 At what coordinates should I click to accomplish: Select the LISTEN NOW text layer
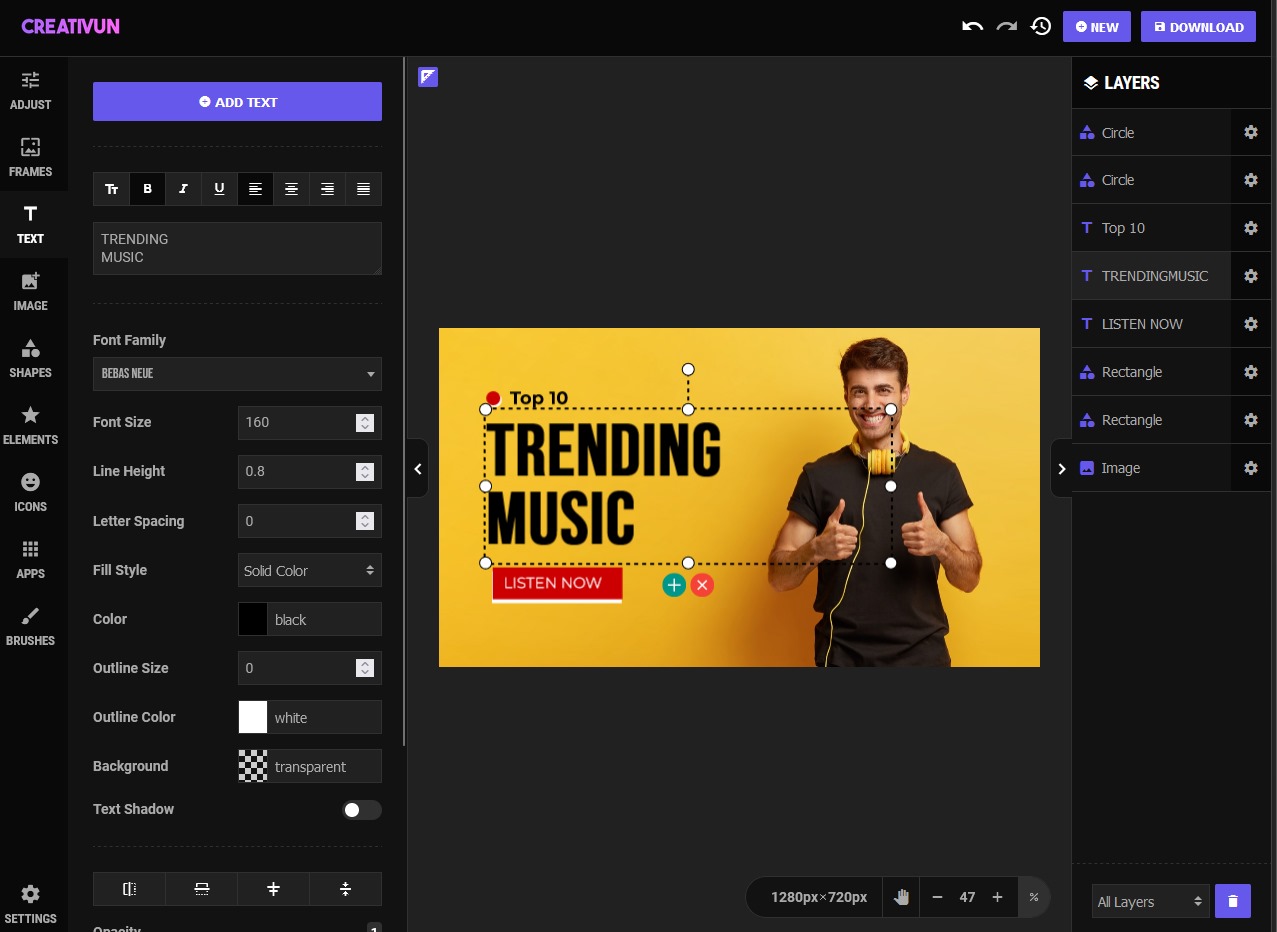point(1142,324)
